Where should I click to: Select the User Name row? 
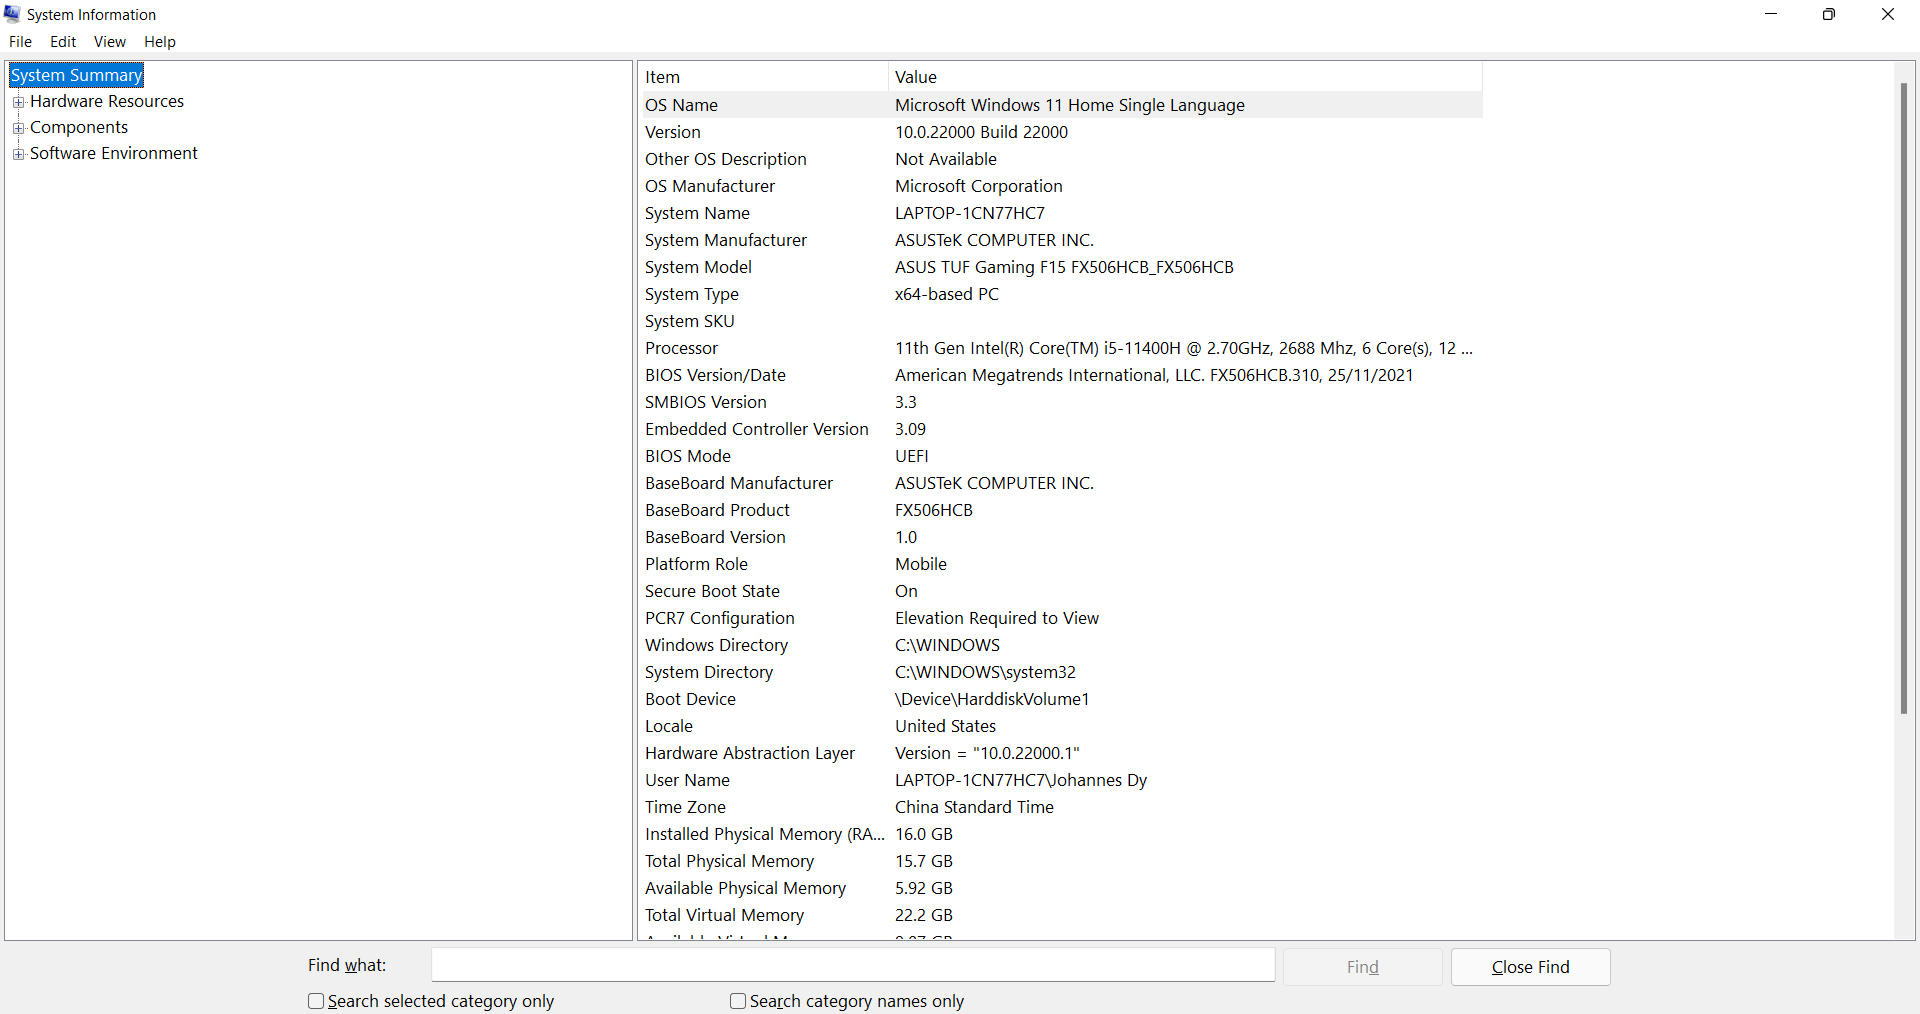pyautogui.click(x=1060, y=780)
